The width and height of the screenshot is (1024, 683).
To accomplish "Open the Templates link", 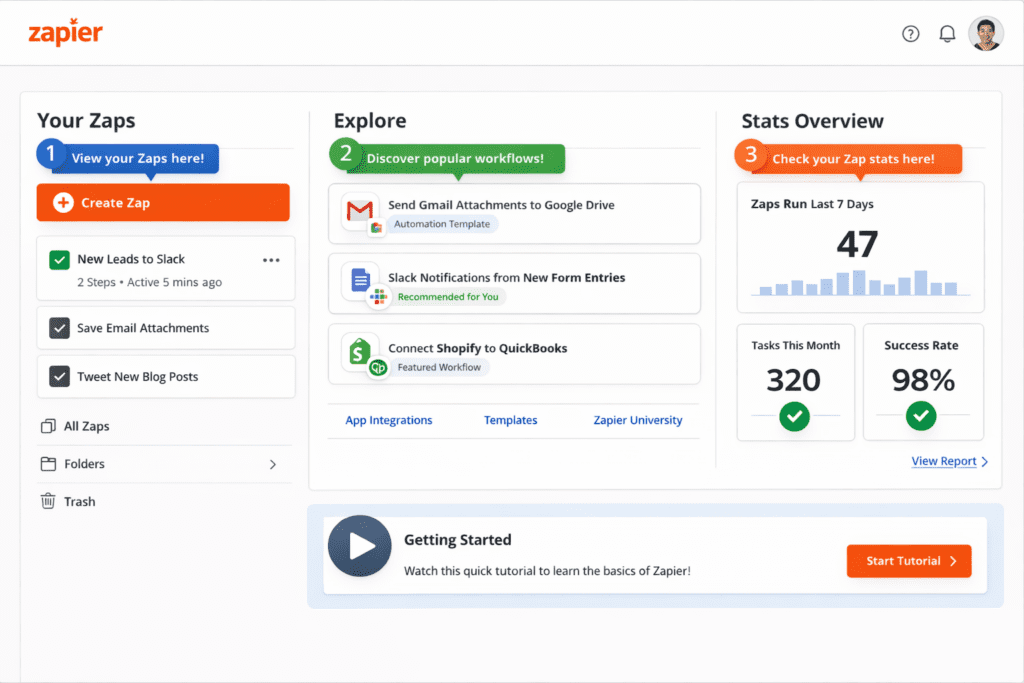I will click(x=511, y=421).
